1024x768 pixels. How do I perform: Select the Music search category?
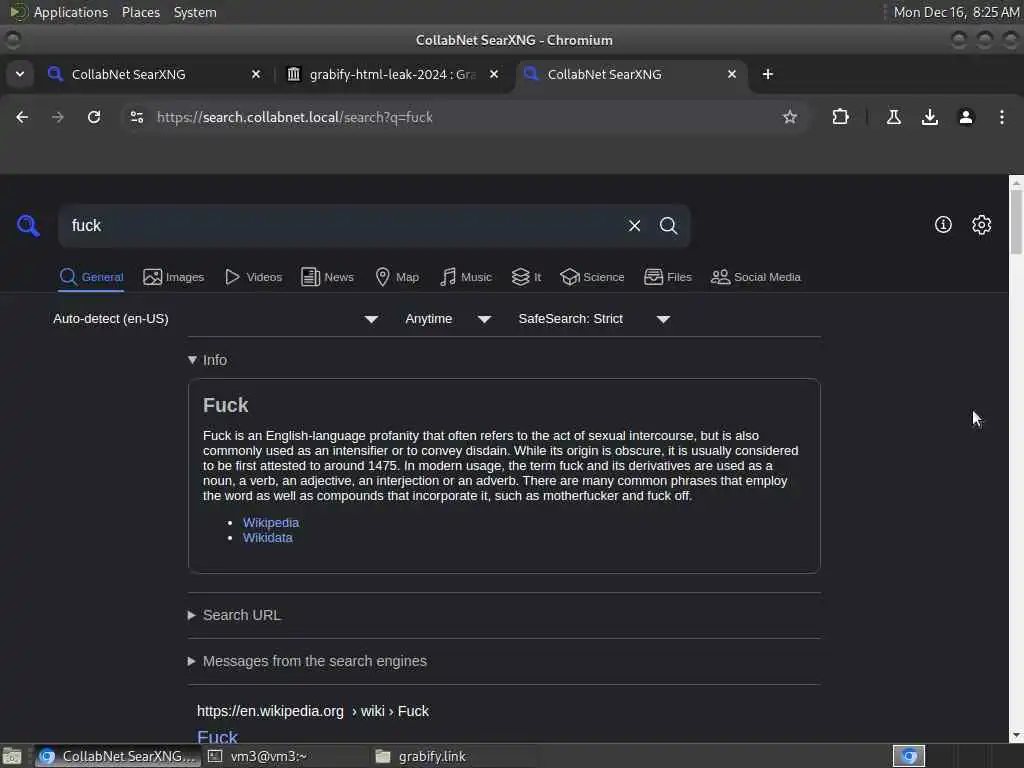tap(466, 277)
